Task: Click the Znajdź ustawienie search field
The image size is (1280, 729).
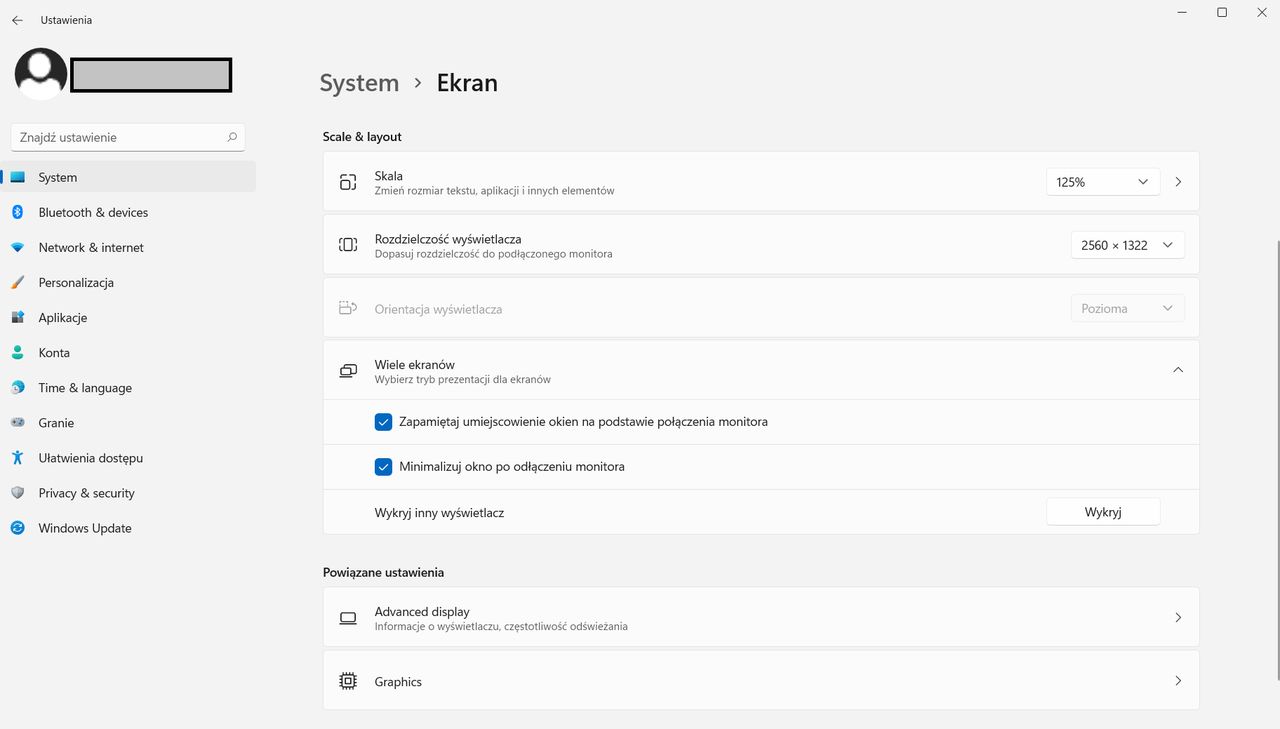Action: pos(127,136)
